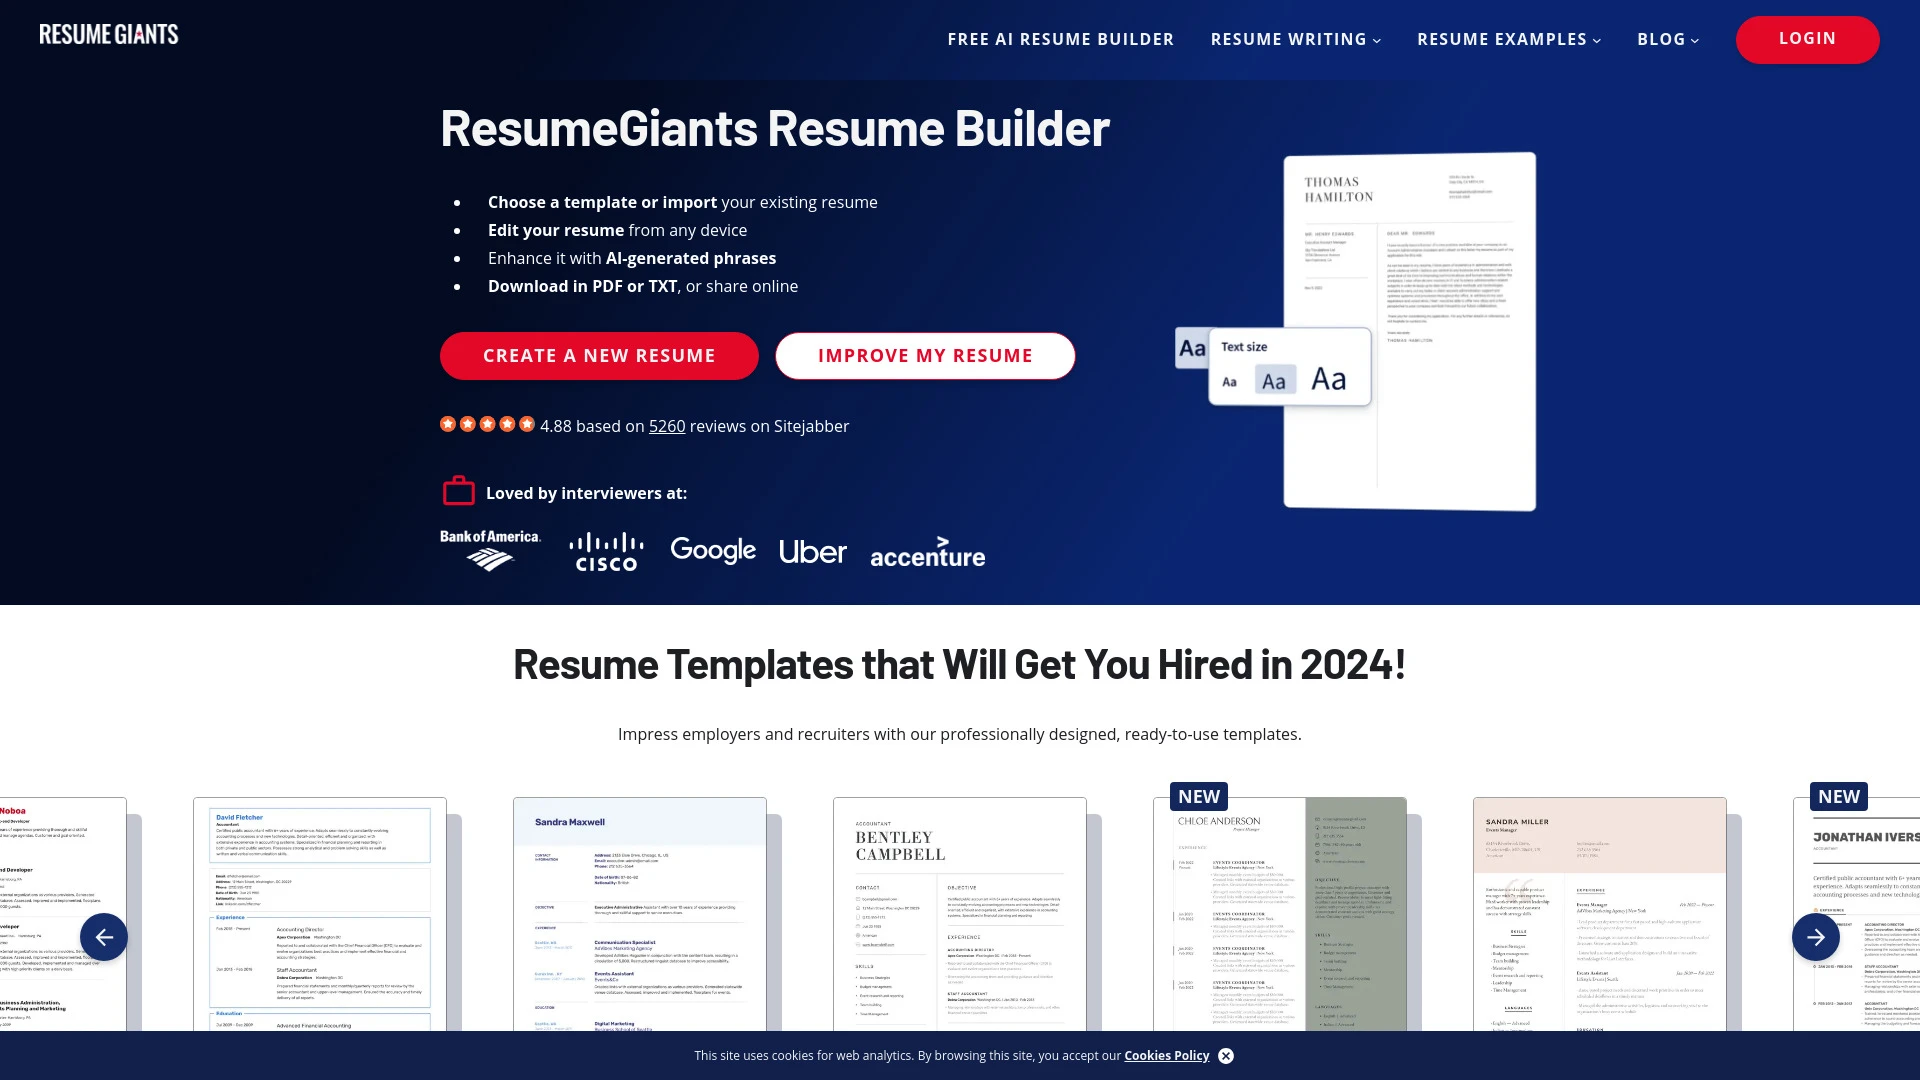This screenshot has height=1080, width=1920.
Task: Click the cookie dismiss 'X' close icon
Action: point(1225,1055)
